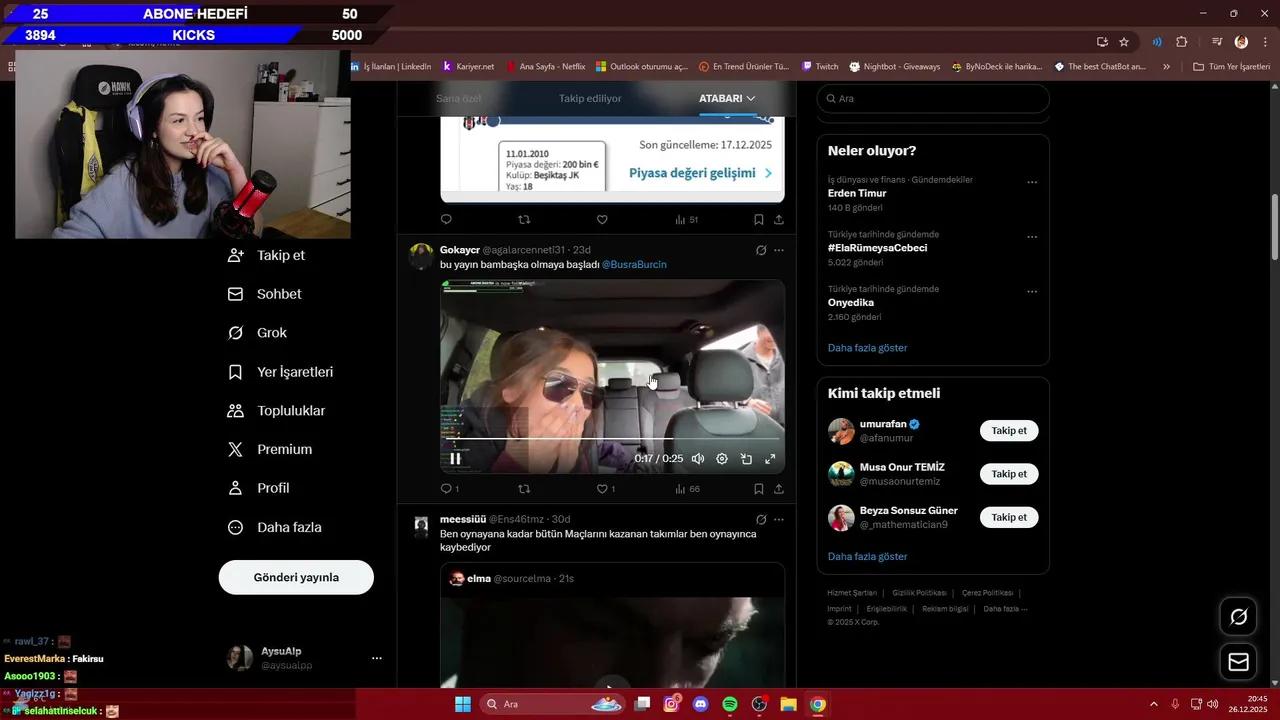Open Twitch bookmark in bookmarks bar

pos(820,67)
